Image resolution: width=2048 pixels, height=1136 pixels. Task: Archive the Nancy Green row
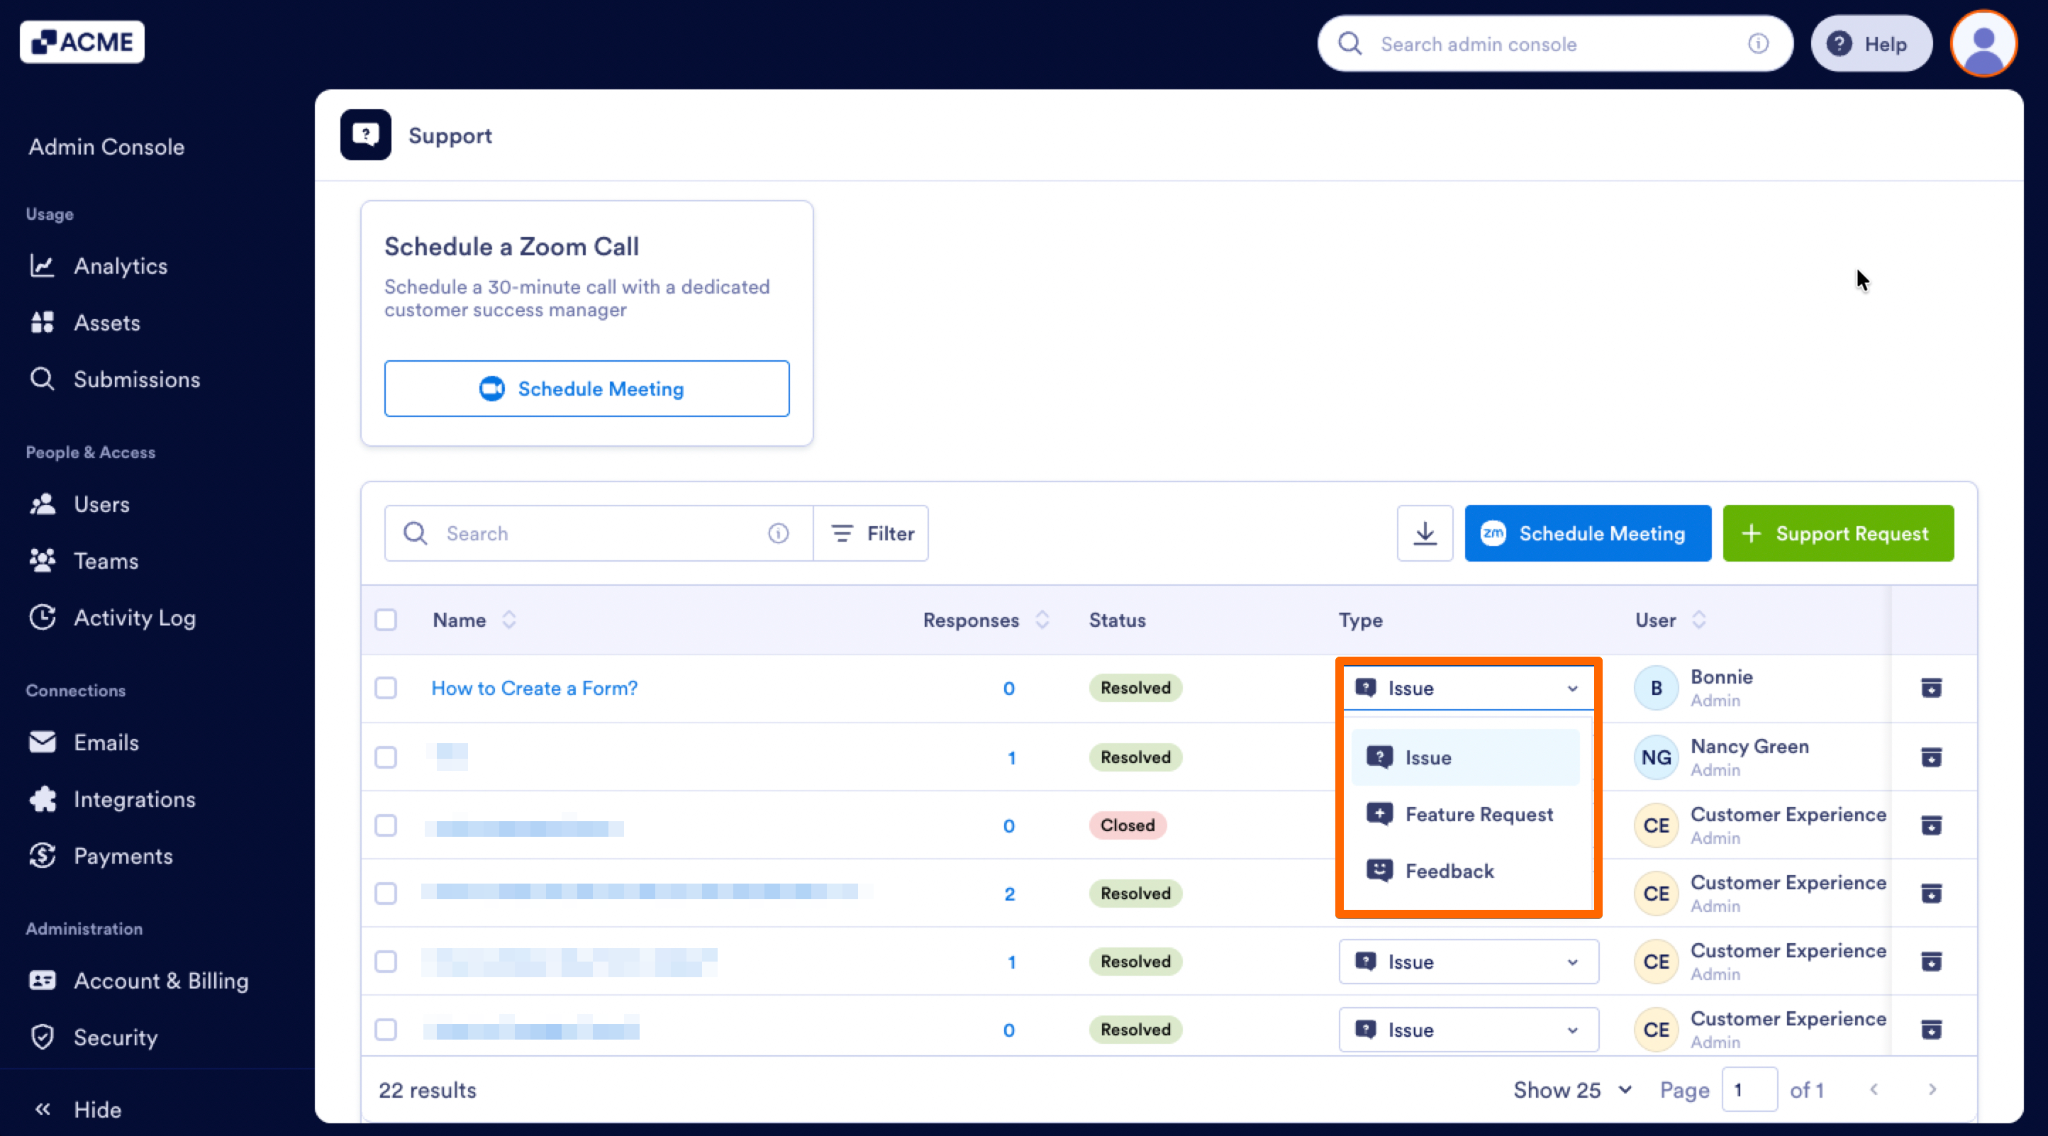pyautogui.click(x=1931, y=757)
